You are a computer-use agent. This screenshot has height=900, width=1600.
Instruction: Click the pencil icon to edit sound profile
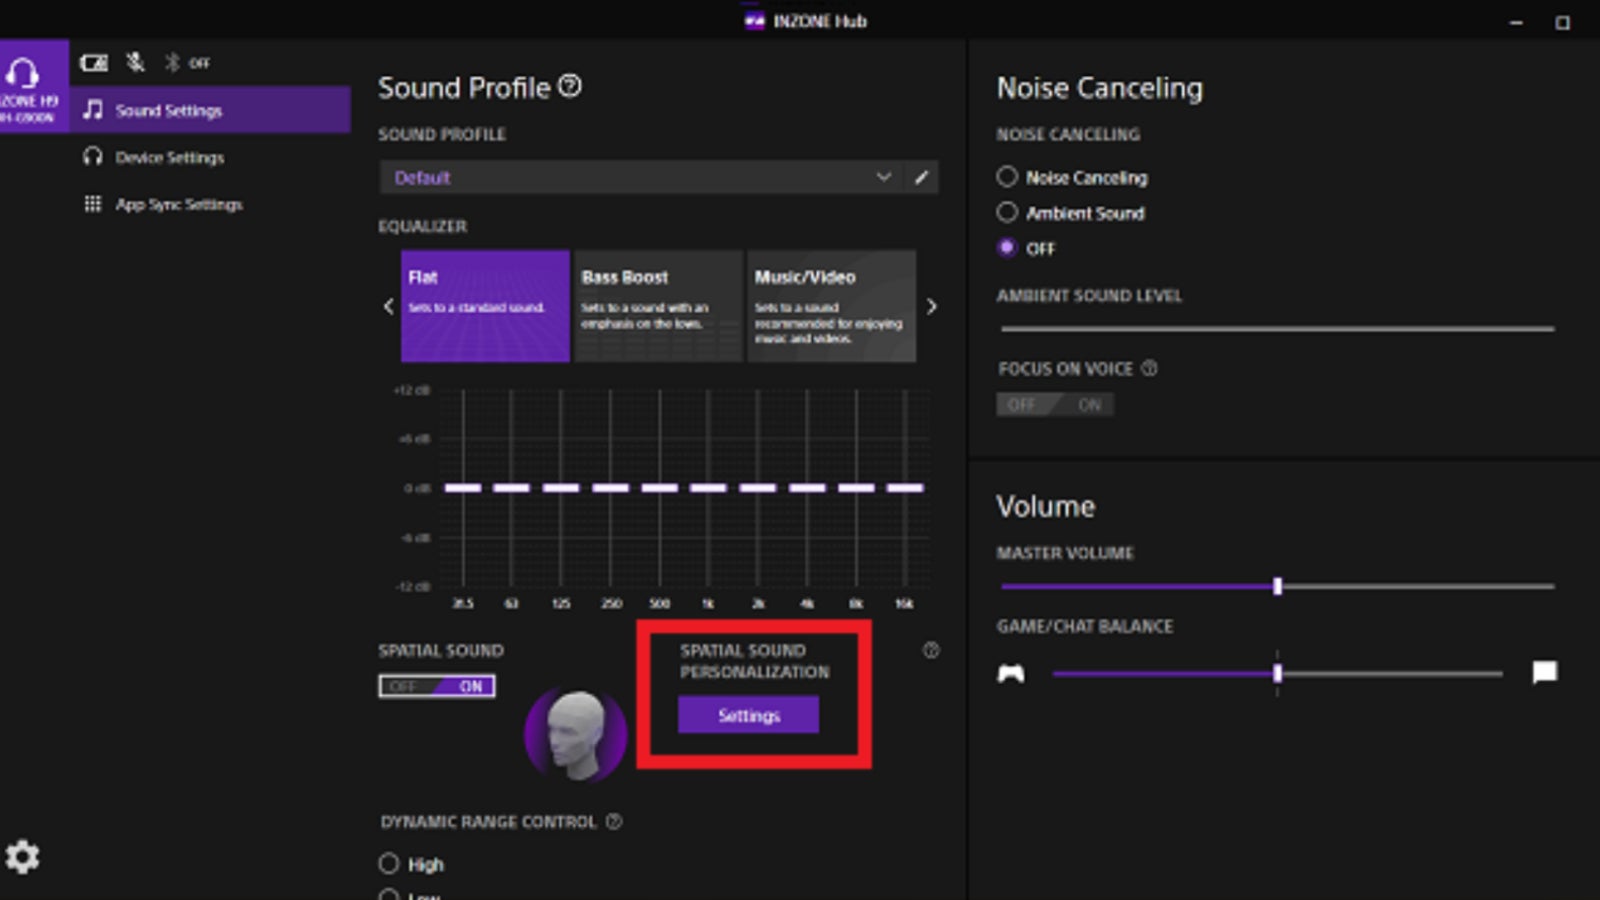pyautogui.click(x=923, y=177)
